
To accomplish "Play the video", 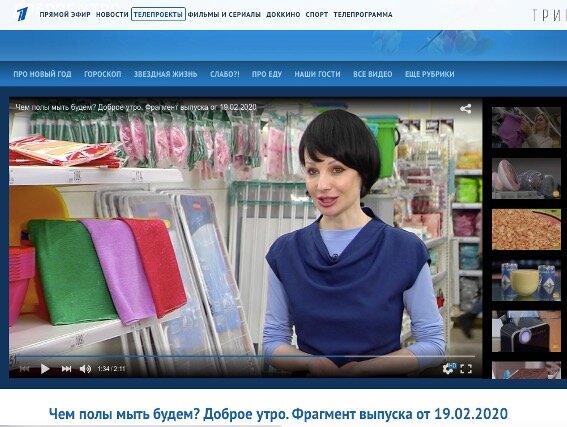I will pos(45,369).
